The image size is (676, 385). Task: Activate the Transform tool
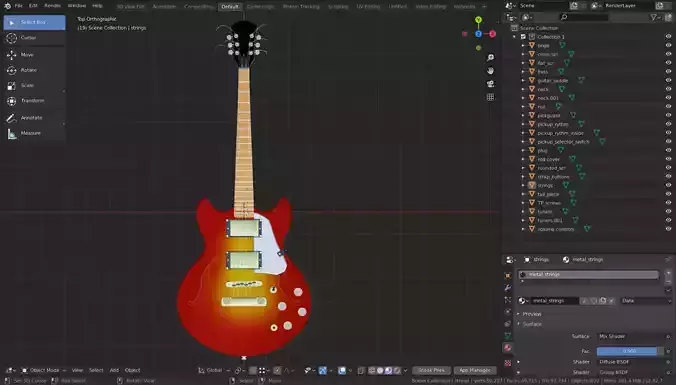[x=34, y=100]
